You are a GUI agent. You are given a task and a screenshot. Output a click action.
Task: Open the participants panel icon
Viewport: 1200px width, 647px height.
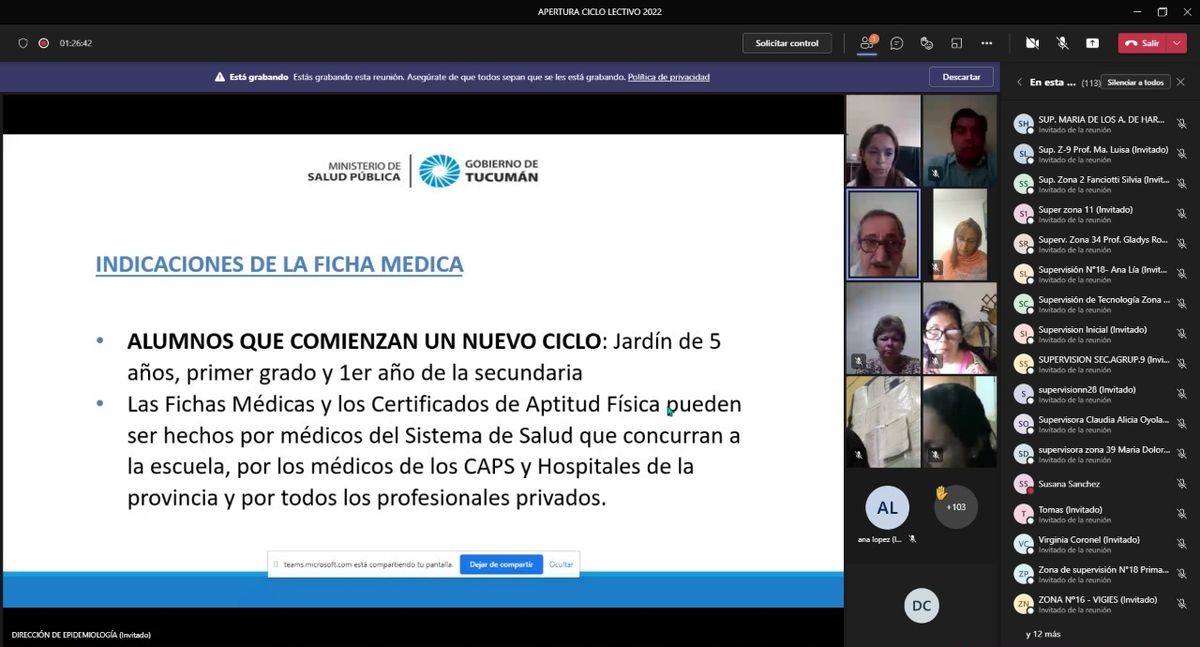pyautogui.click(x=868, y=43)
